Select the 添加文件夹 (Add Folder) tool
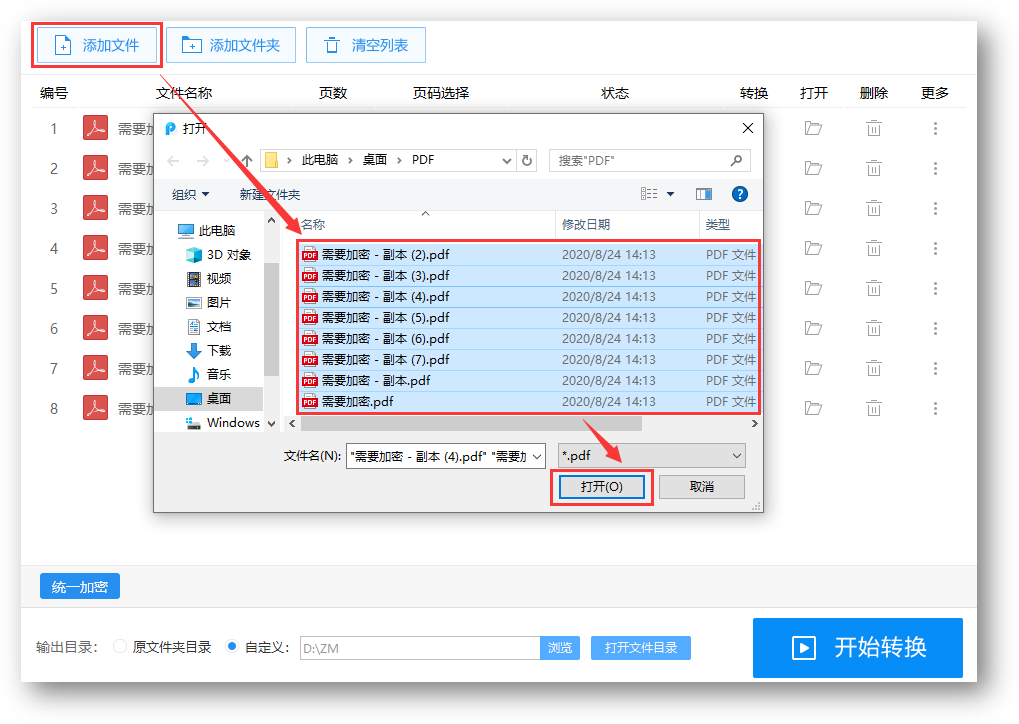 (231, 44)
